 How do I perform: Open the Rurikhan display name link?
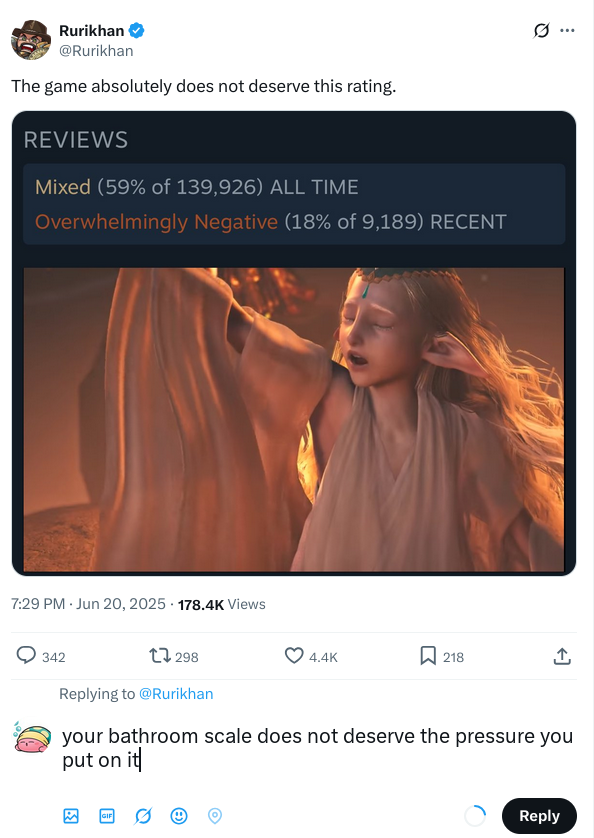(91, 30)
